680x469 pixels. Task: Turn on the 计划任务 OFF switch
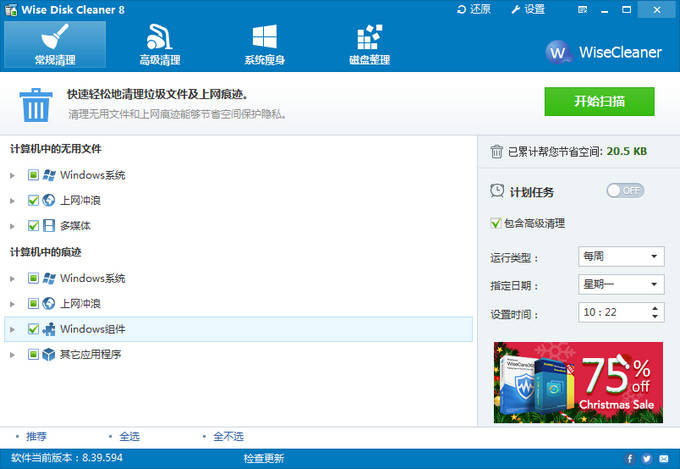click(625, 190)
